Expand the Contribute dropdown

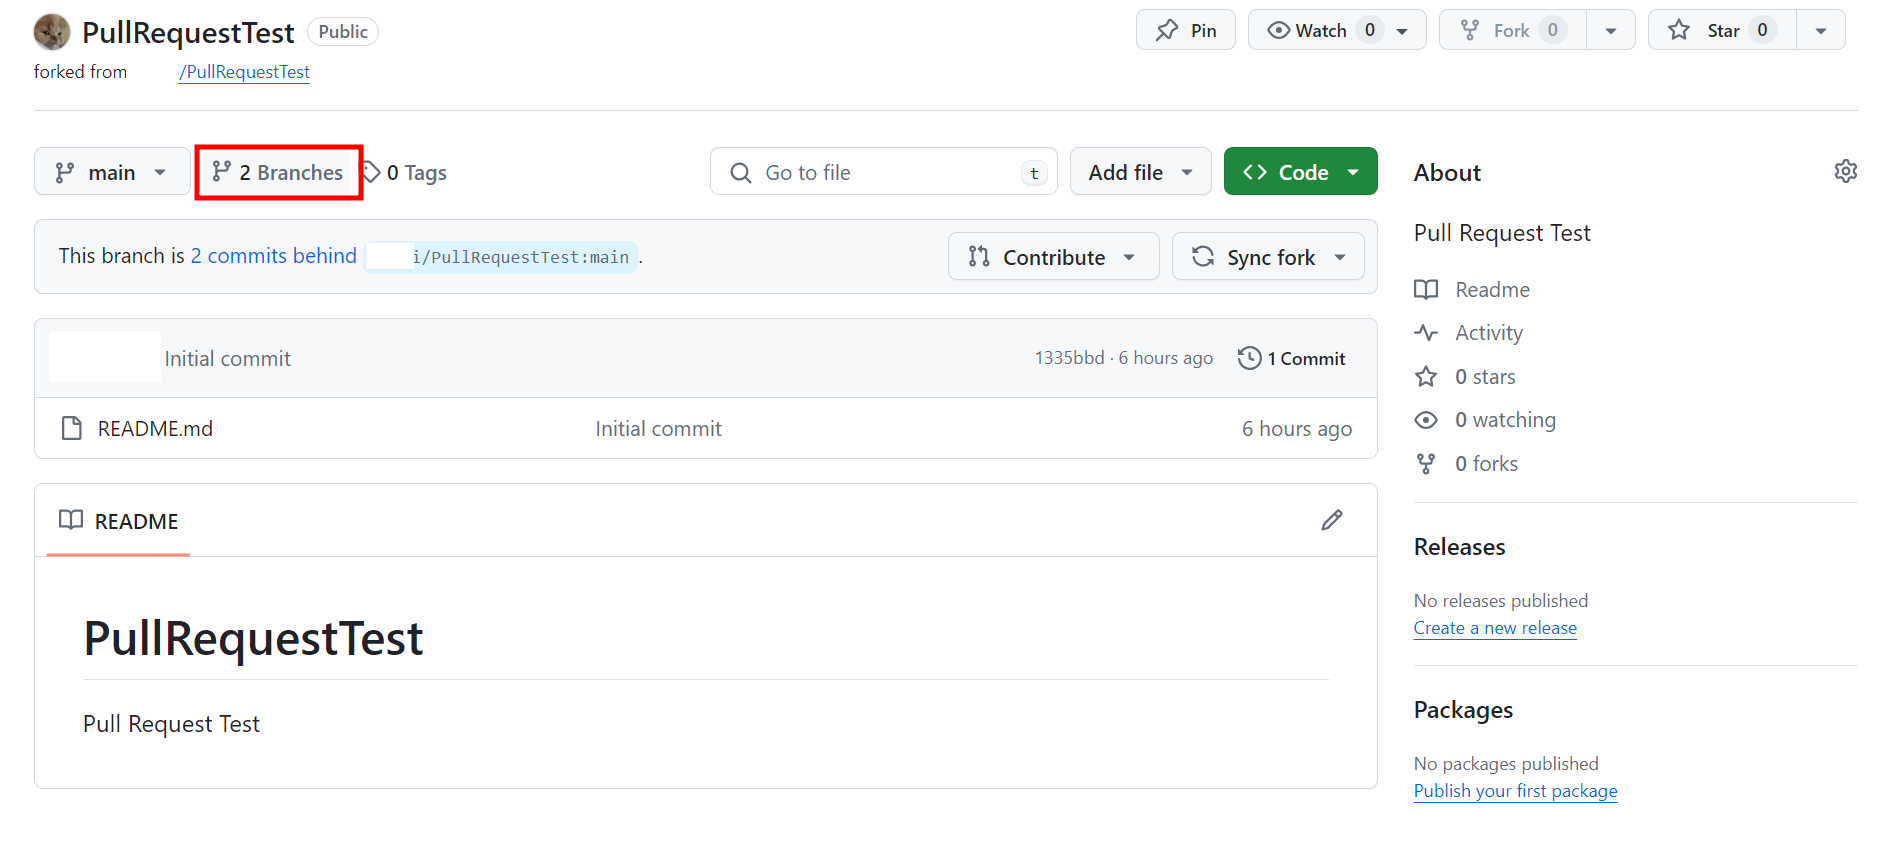coord(1053,257)
